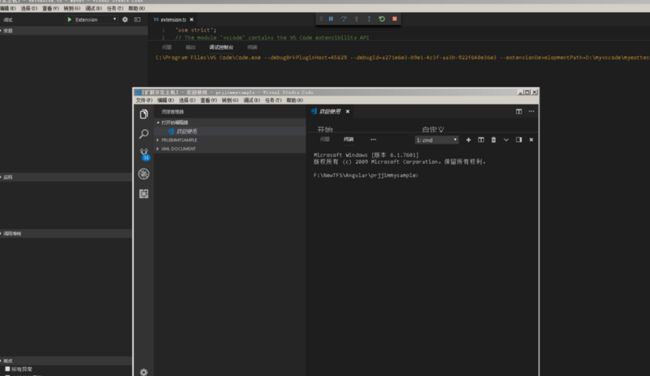Viewport: 650px width, 376px height.
Task: Split the terminal in front window
Action: pyautogui.click(x=481, y=140)
